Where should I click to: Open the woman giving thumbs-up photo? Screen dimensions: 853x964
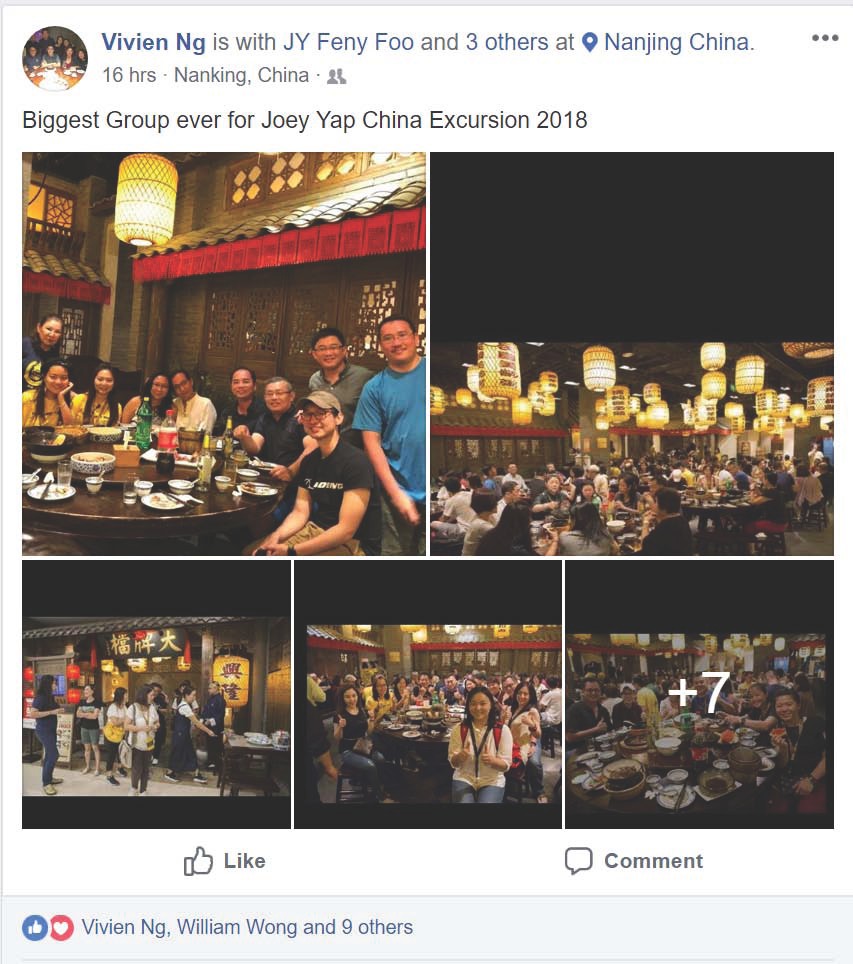[428, 694]
